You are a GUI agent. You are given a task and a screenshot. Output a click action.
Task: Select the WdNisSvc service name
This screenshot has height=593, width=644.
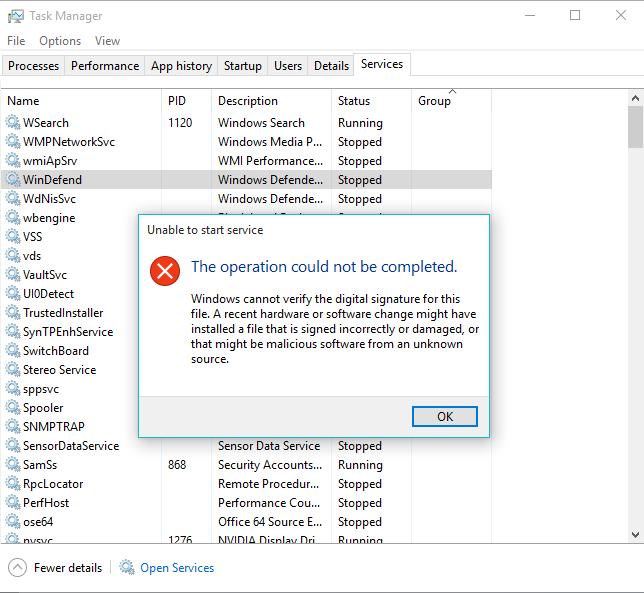pyautogui.click(x=49, y=199)
